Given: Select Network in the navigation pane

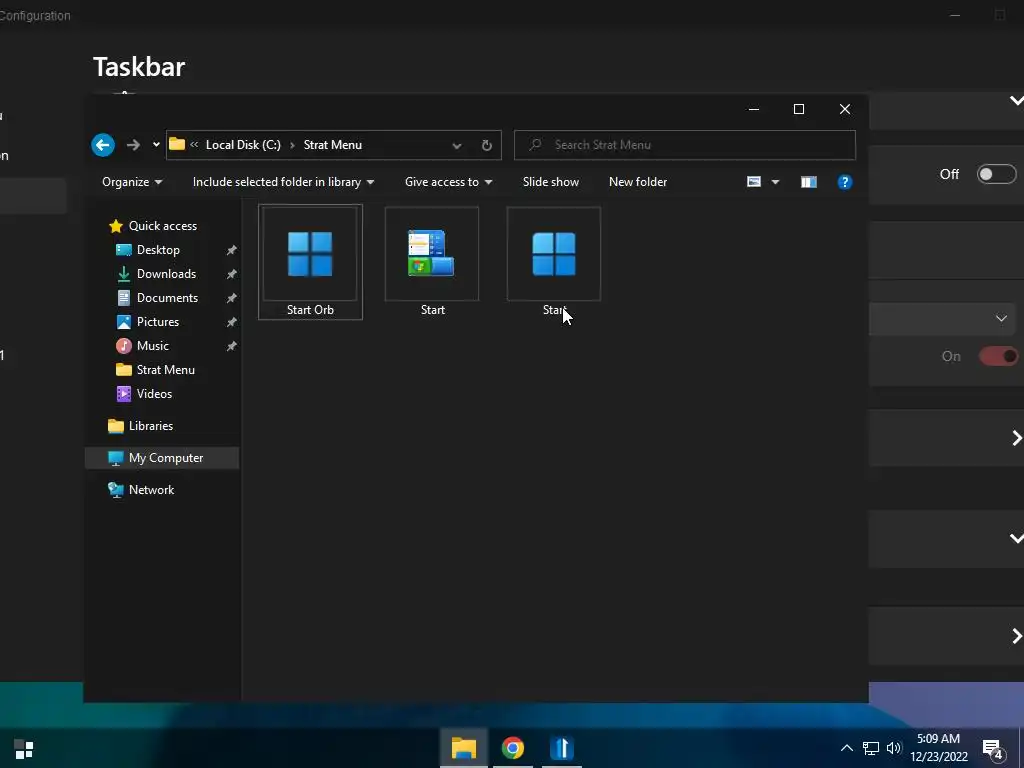Looking at the screenshot, I should click(151, 490).
